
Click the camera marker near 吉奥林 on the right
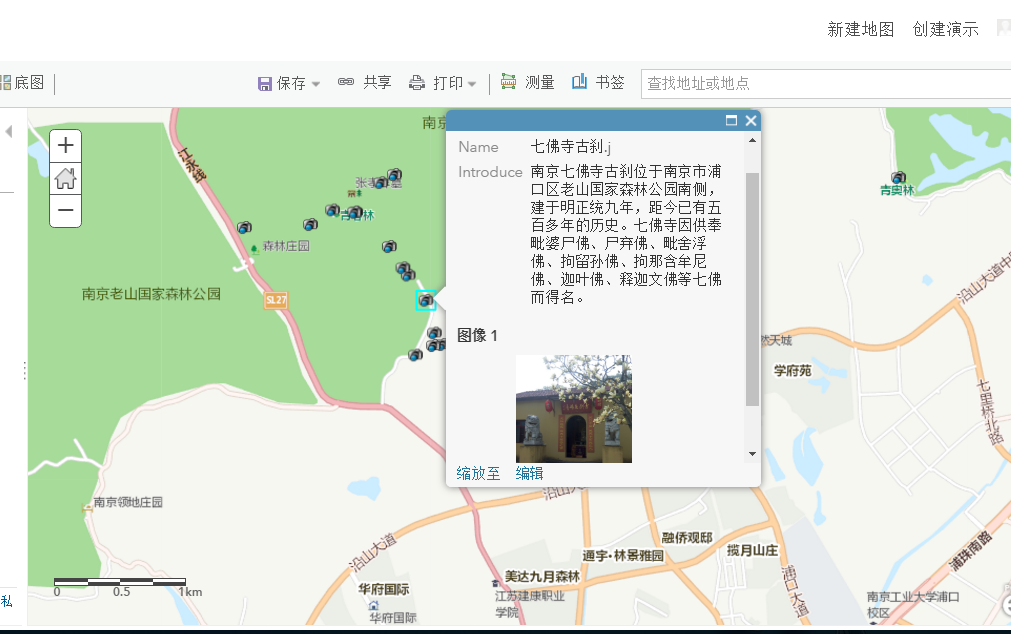click(x=898, y=177)
